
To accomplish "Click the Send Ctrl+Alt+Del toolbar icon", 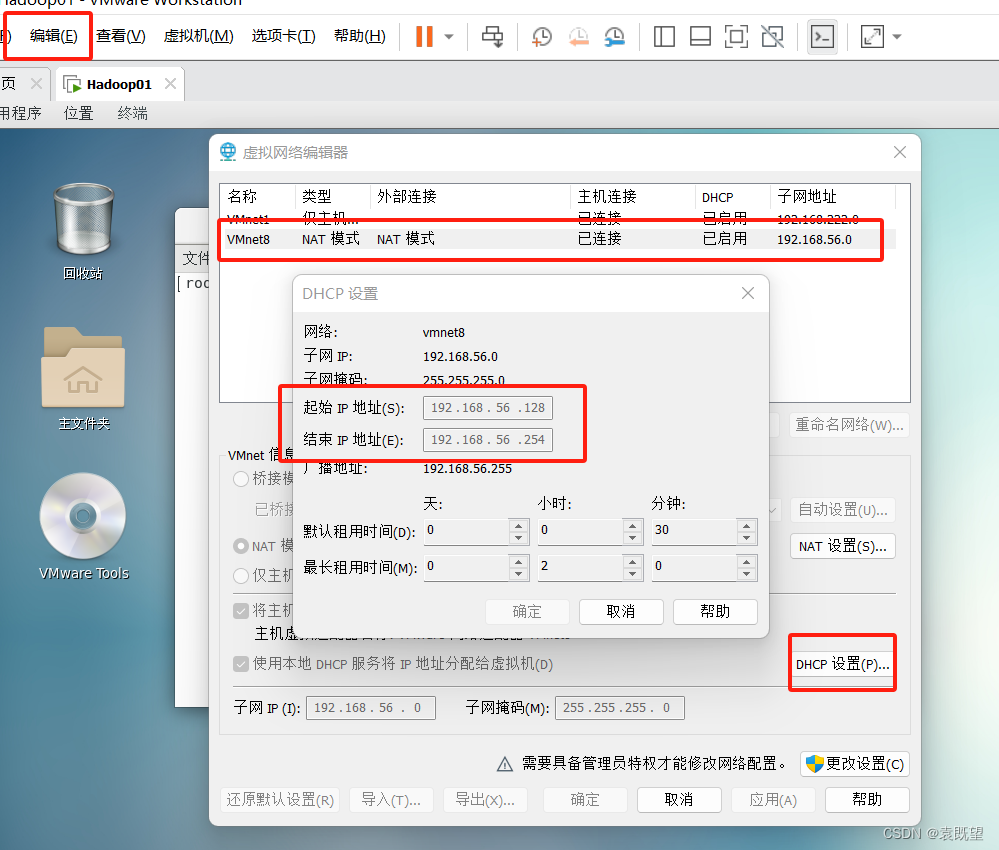I will click(x=492, y=36).
